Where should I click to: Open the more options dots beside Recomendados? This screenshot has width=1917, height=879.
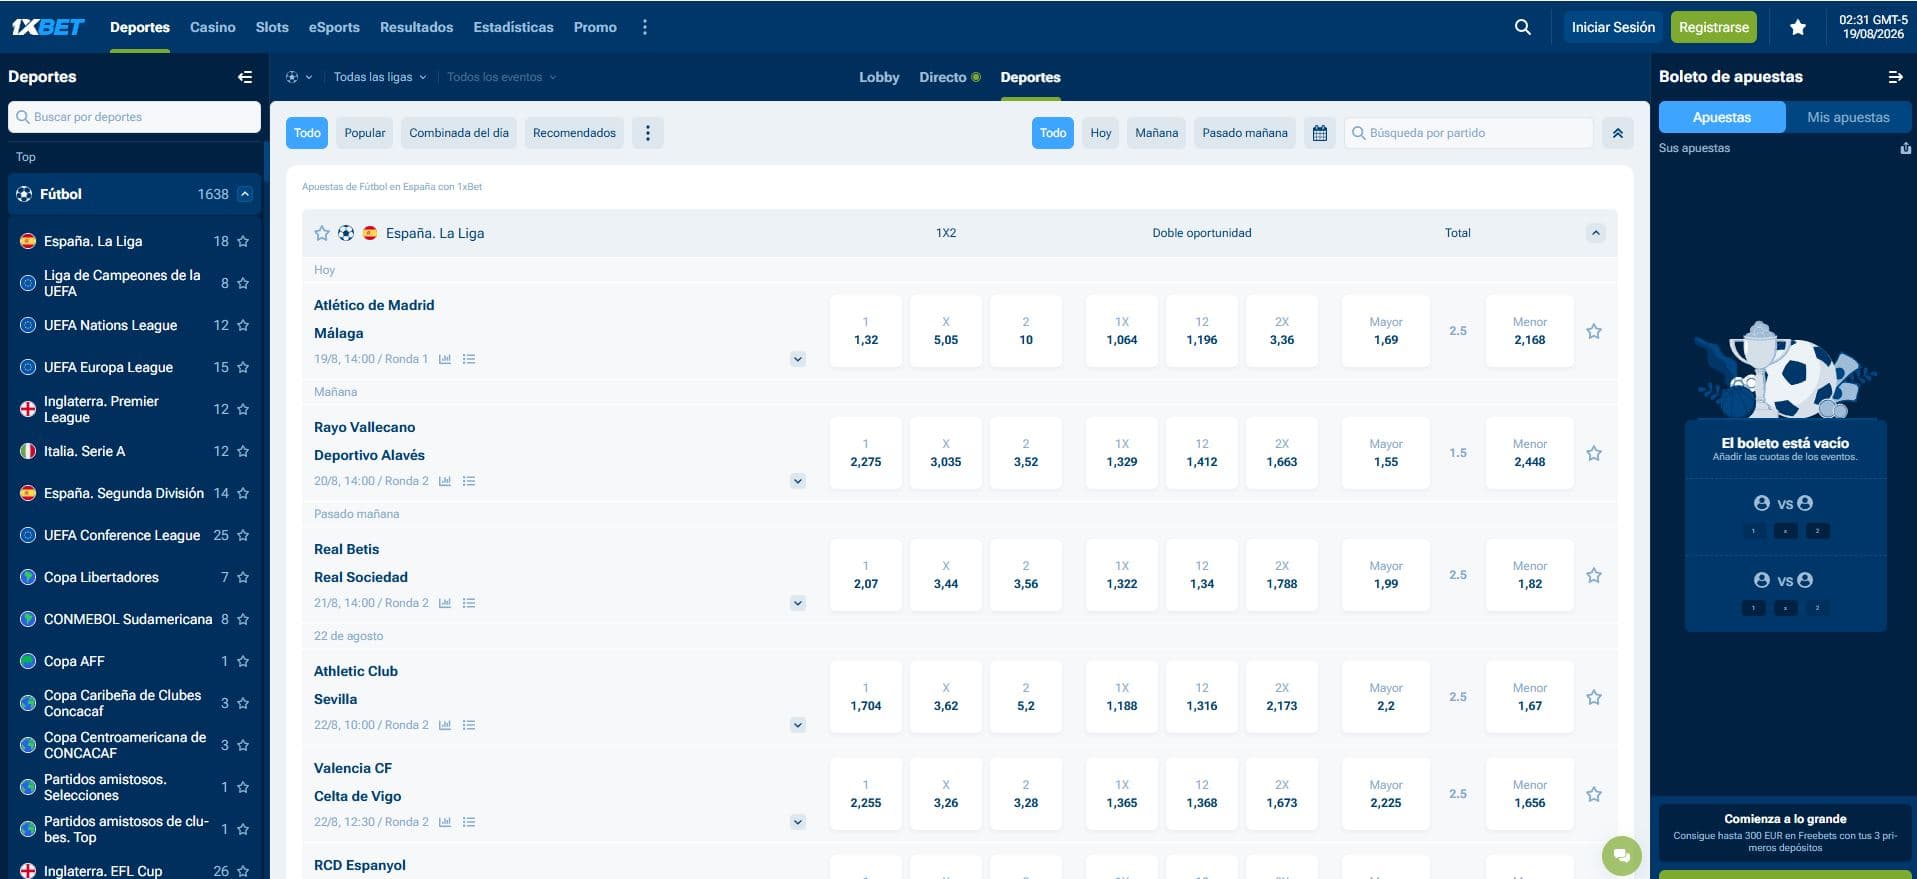(x=648, y=133)
